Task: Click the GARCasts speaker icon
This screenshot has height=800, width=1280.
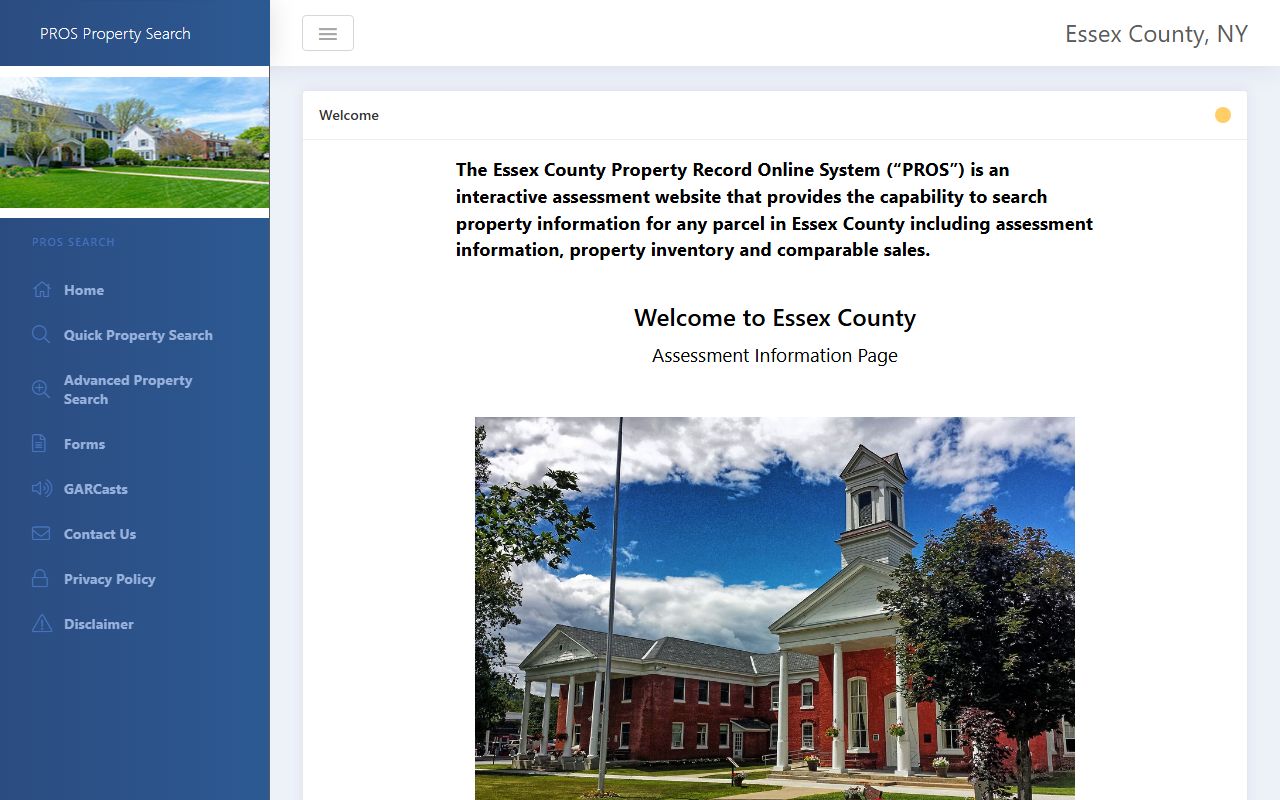Action: pos(41,489)
